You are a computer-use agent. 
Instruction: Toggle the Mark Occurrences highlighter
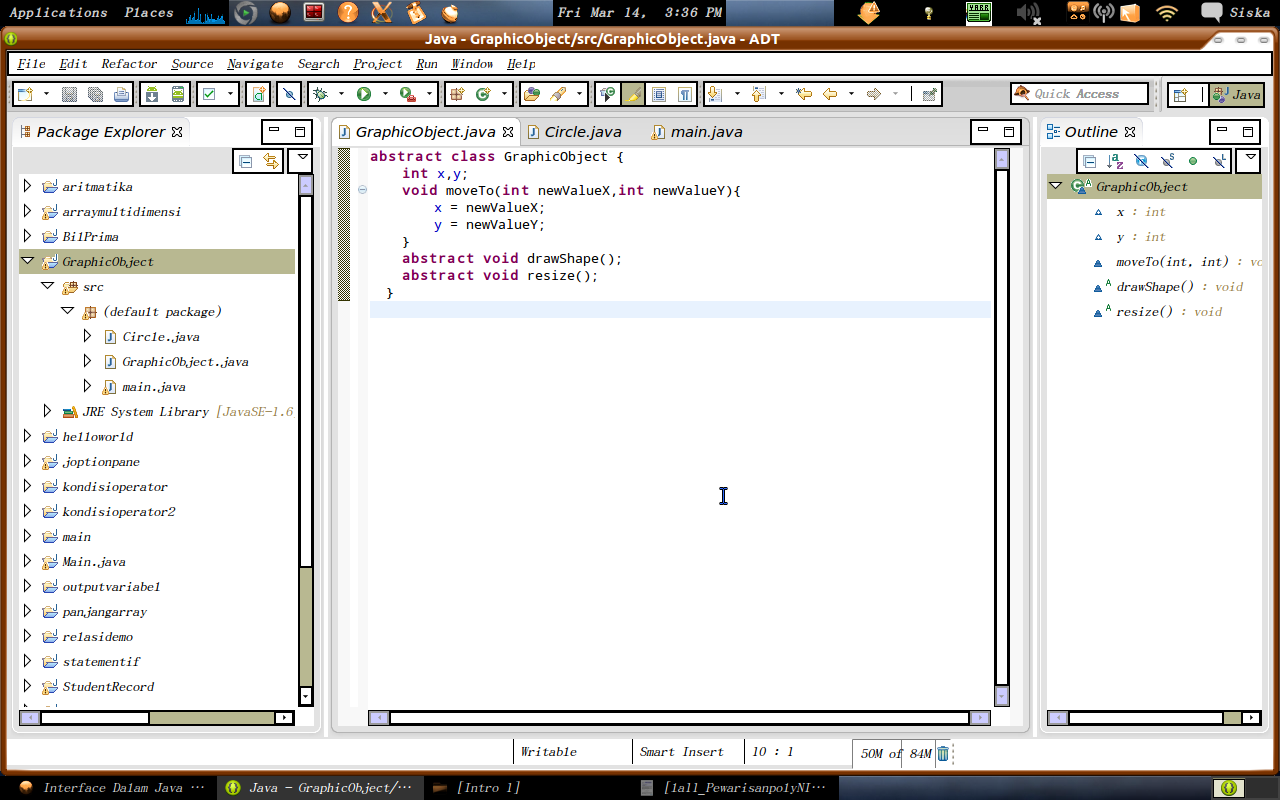pos(633,94)
